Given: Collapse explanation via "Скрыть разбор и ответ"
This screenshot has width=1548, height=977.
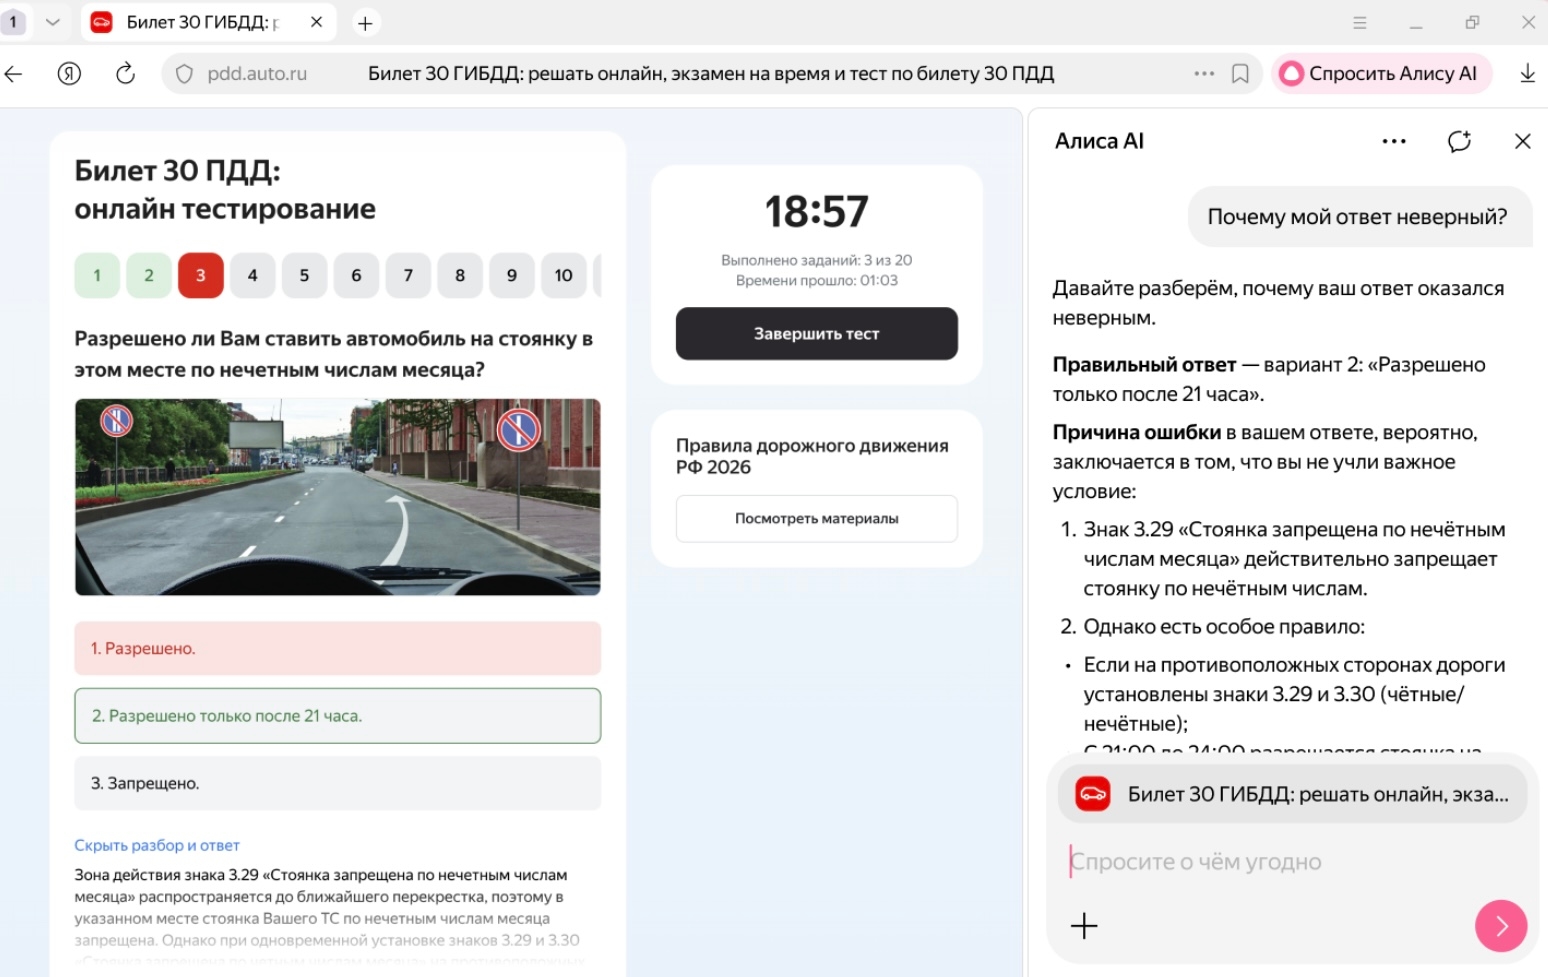Looking at the screenshot, I should pyautogui.click(x=156, y=845).
